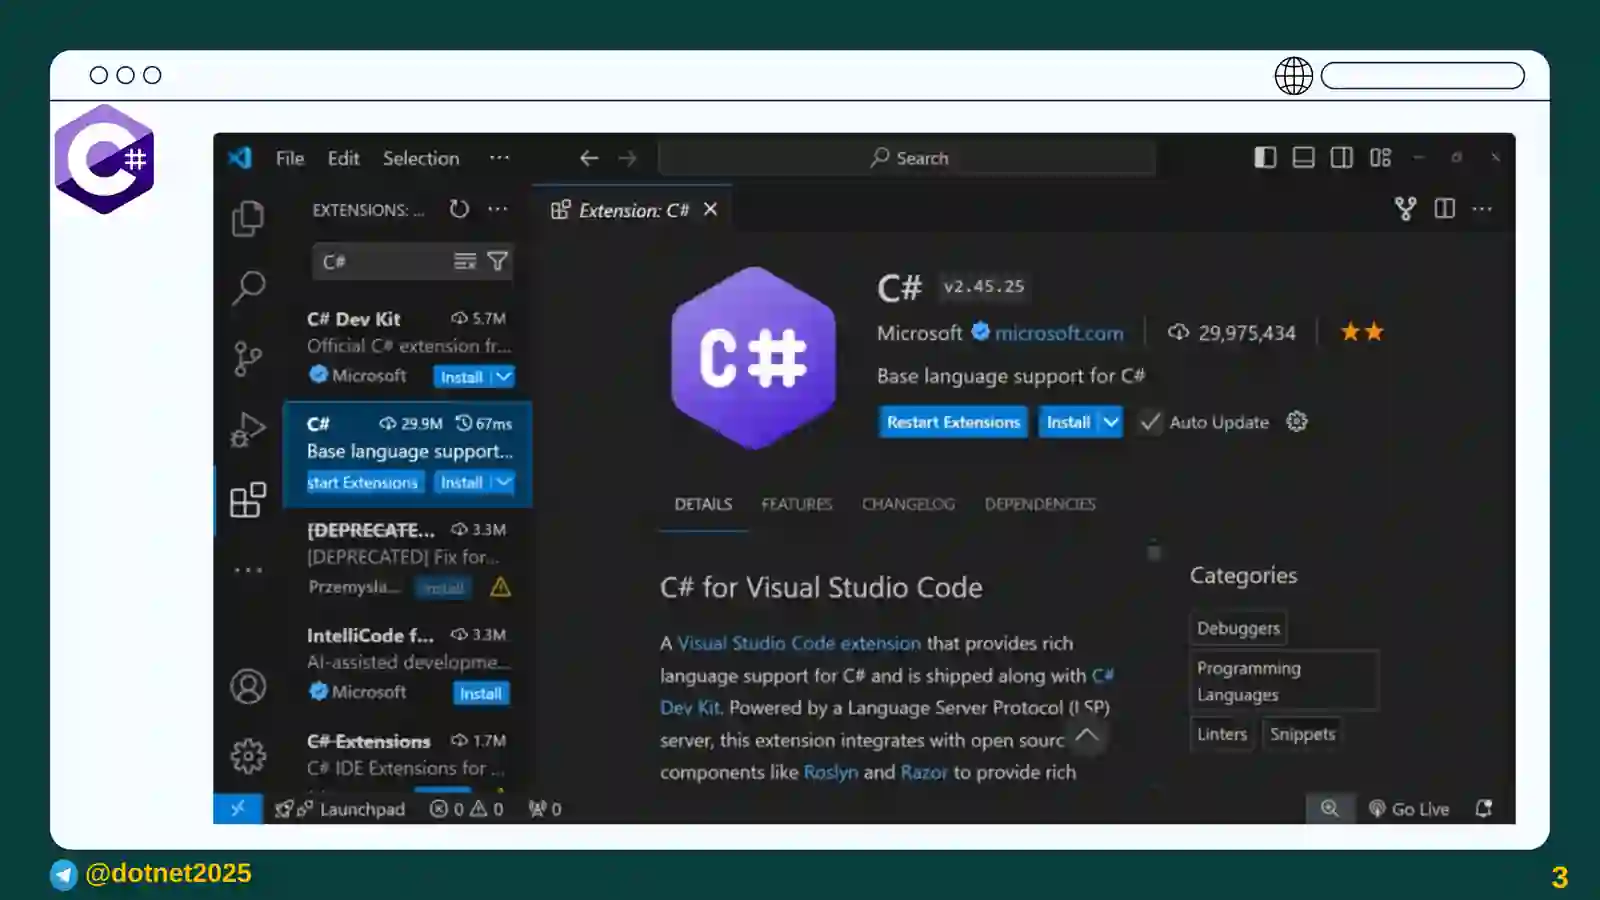The height and width of the screenshot is (900, 1600).
Task: Click the Snippets category tag
Action: pyautogui.click(x=1302, y=734)
